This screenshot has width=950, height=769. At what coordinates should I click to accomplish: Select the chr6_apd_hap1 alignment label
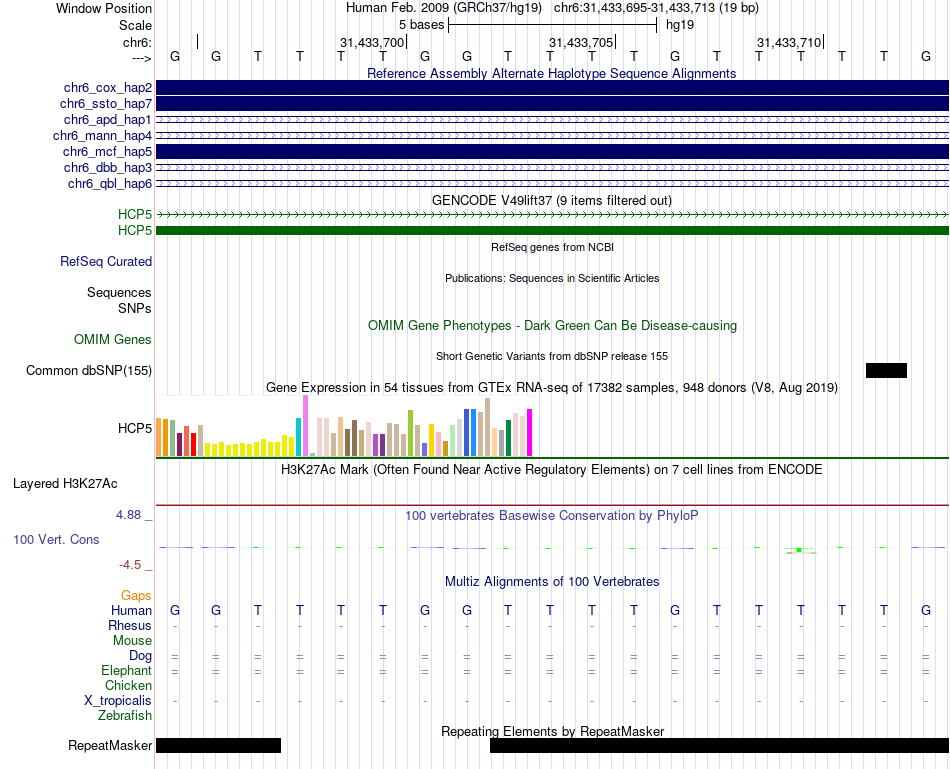pos(108,119)
